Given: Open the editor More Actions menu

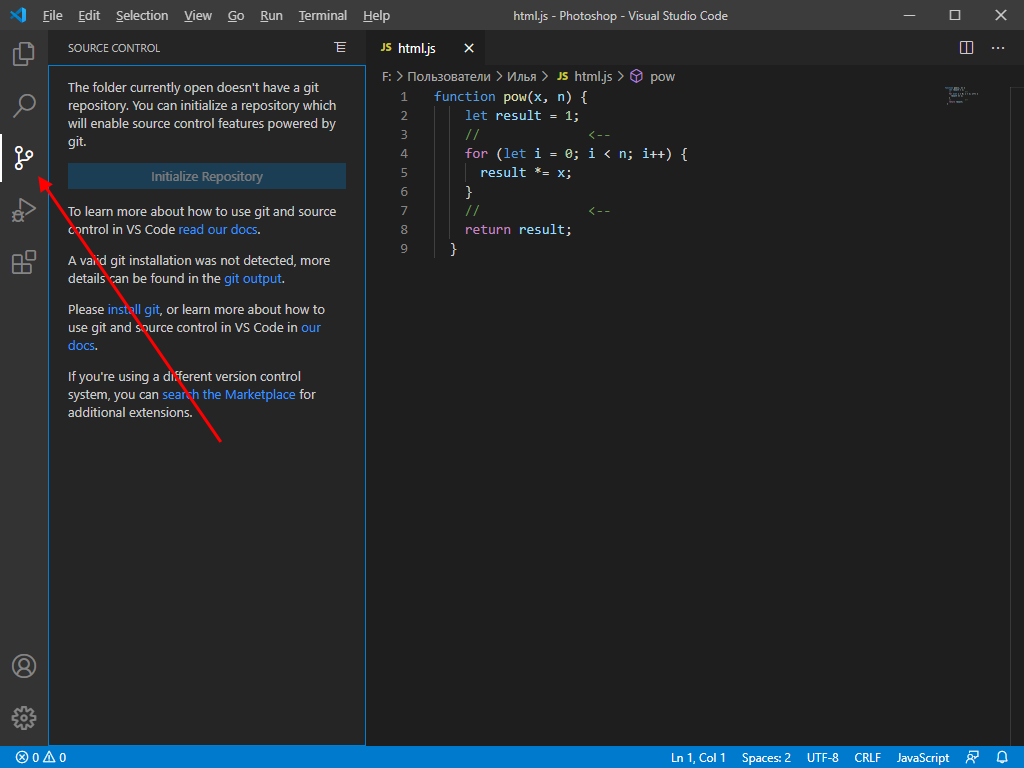Looking at the screenshot, I should [997, 47].
